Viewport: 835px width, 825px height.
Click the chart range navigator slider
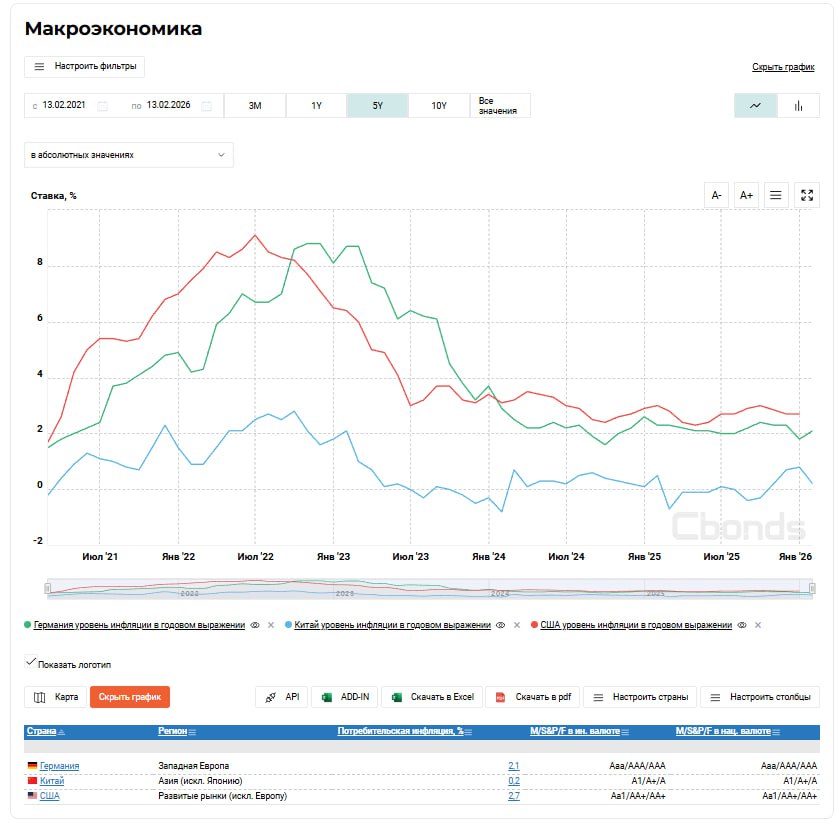[x=428, y=590]
